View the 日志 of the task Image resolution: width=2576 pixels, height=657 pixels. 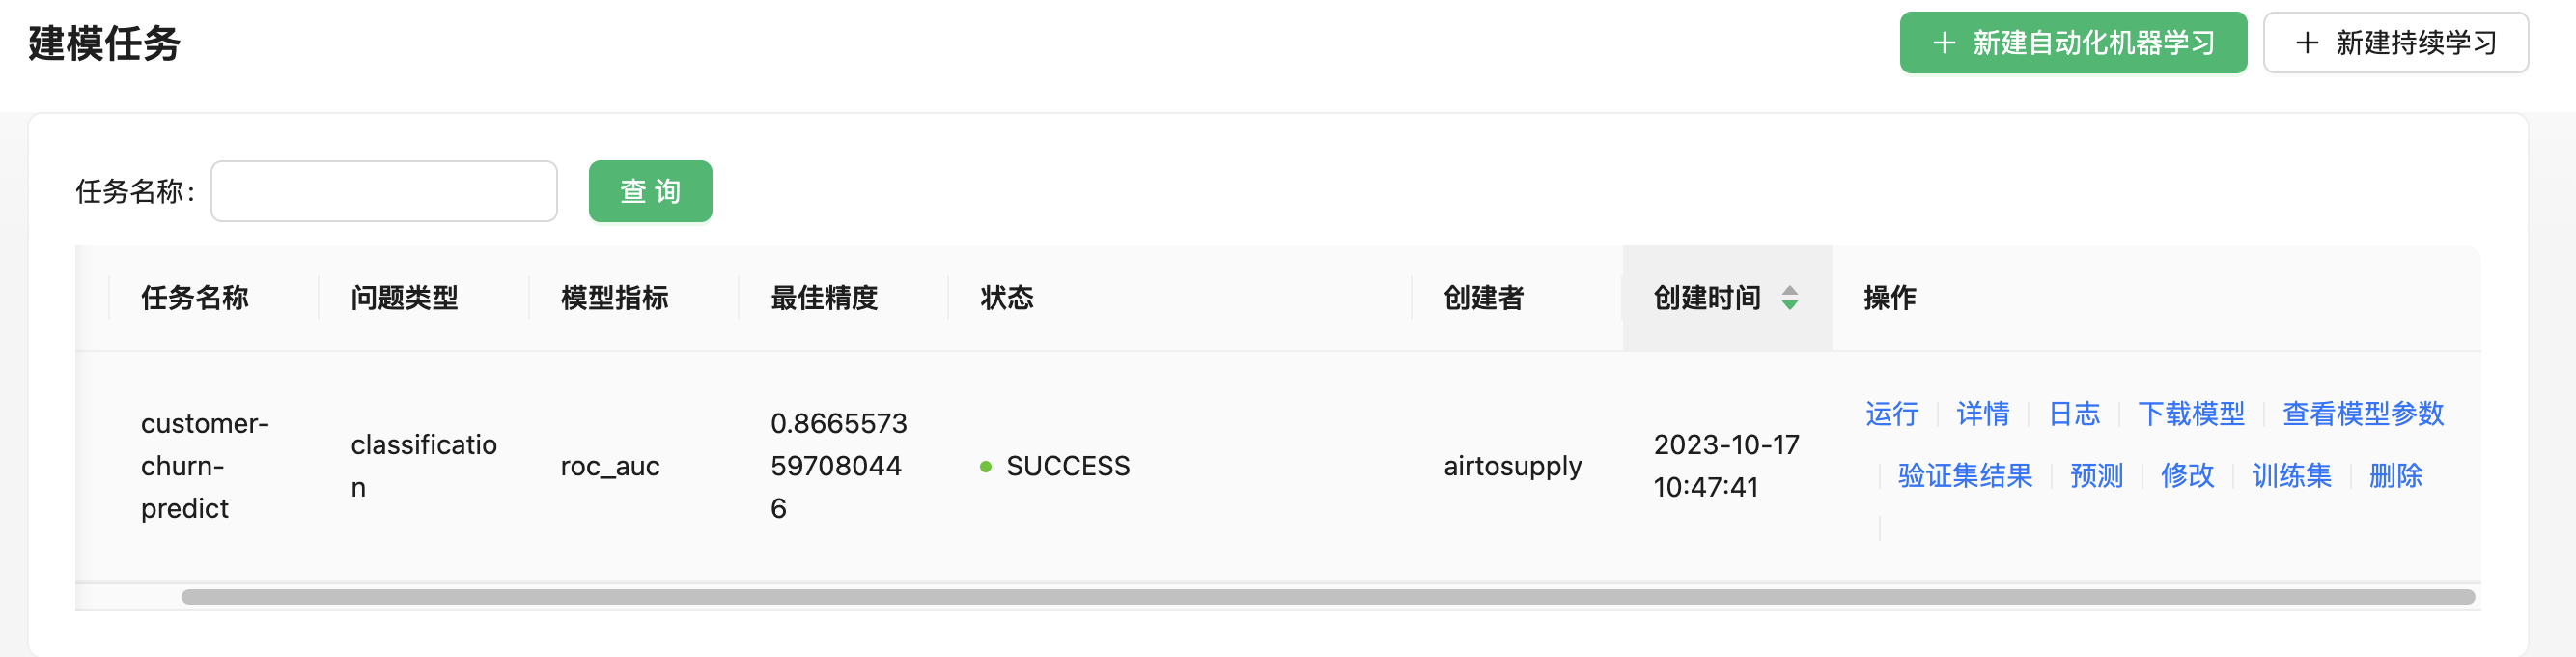(x=2074, y=413)
